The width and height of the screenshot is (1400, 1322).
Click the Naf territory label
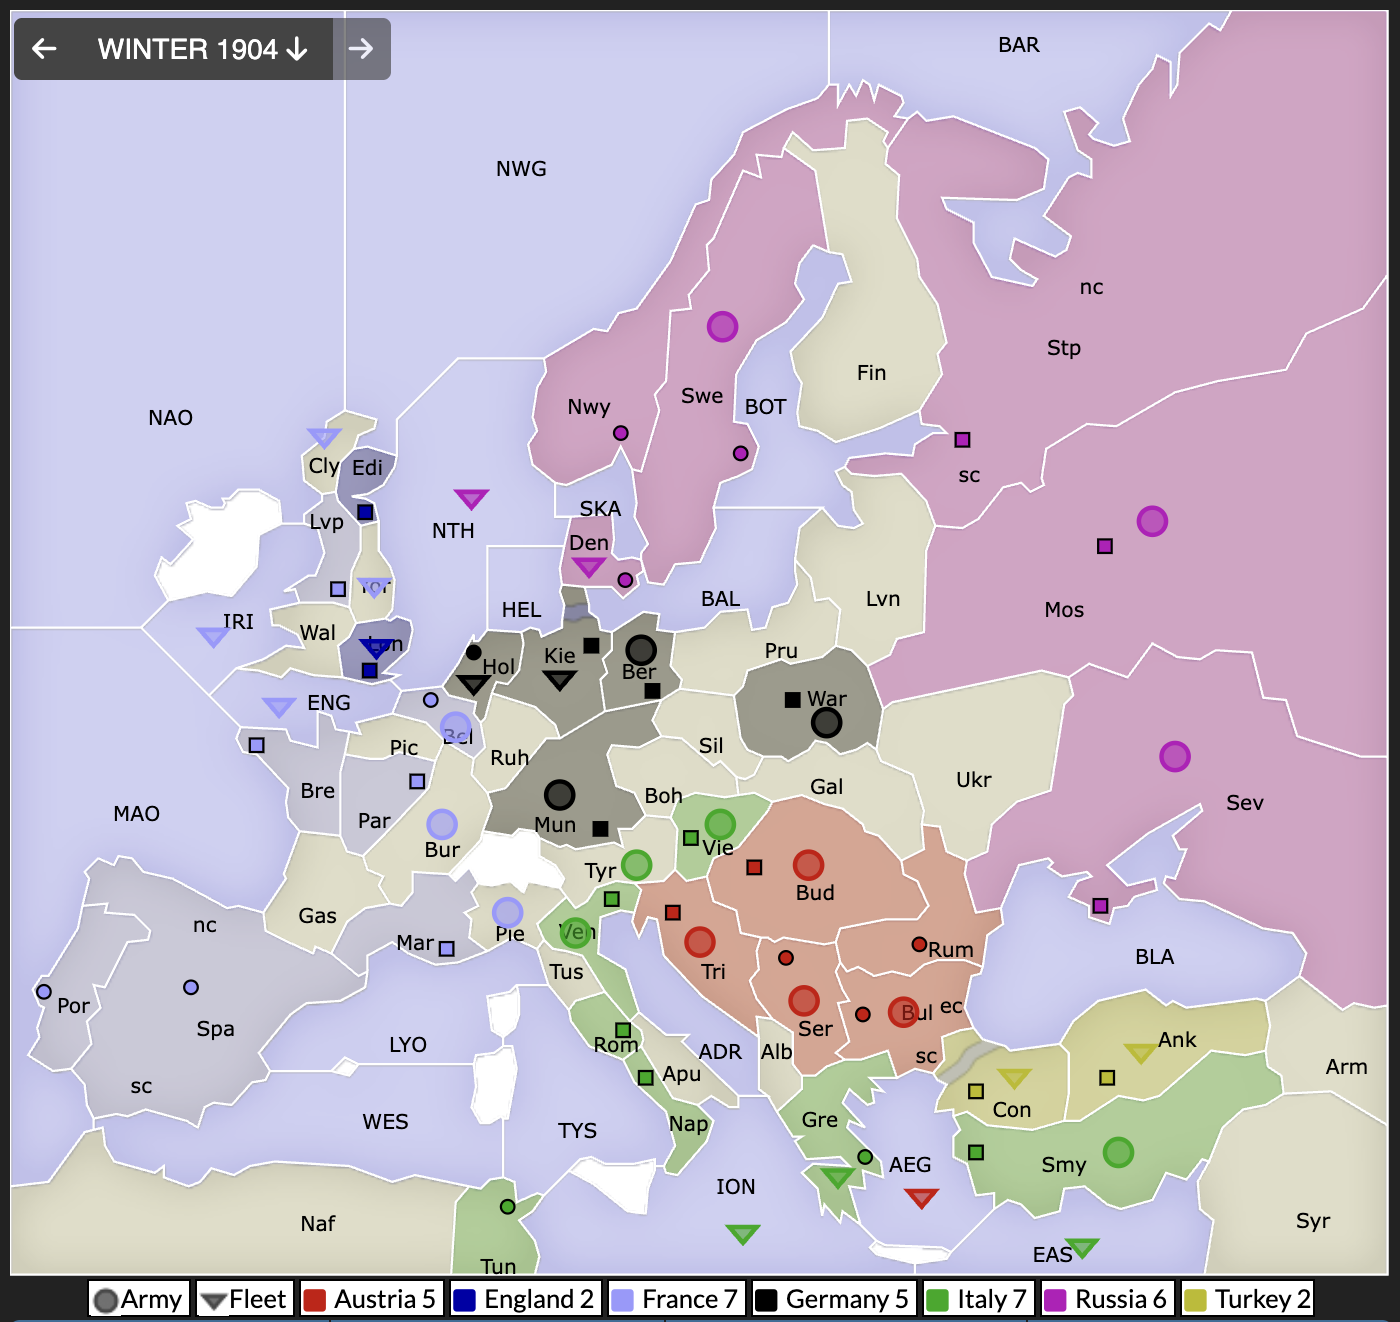[x=318, y=1224]
